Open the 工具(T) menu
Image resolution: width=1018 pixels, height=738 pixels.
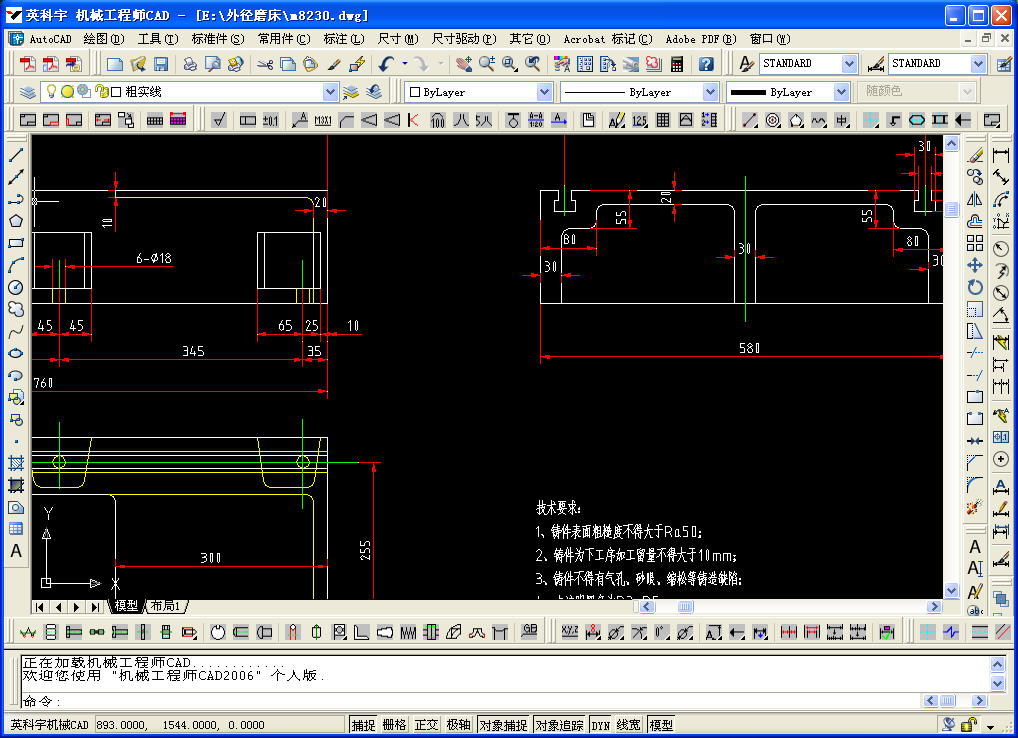coord(158,39)
